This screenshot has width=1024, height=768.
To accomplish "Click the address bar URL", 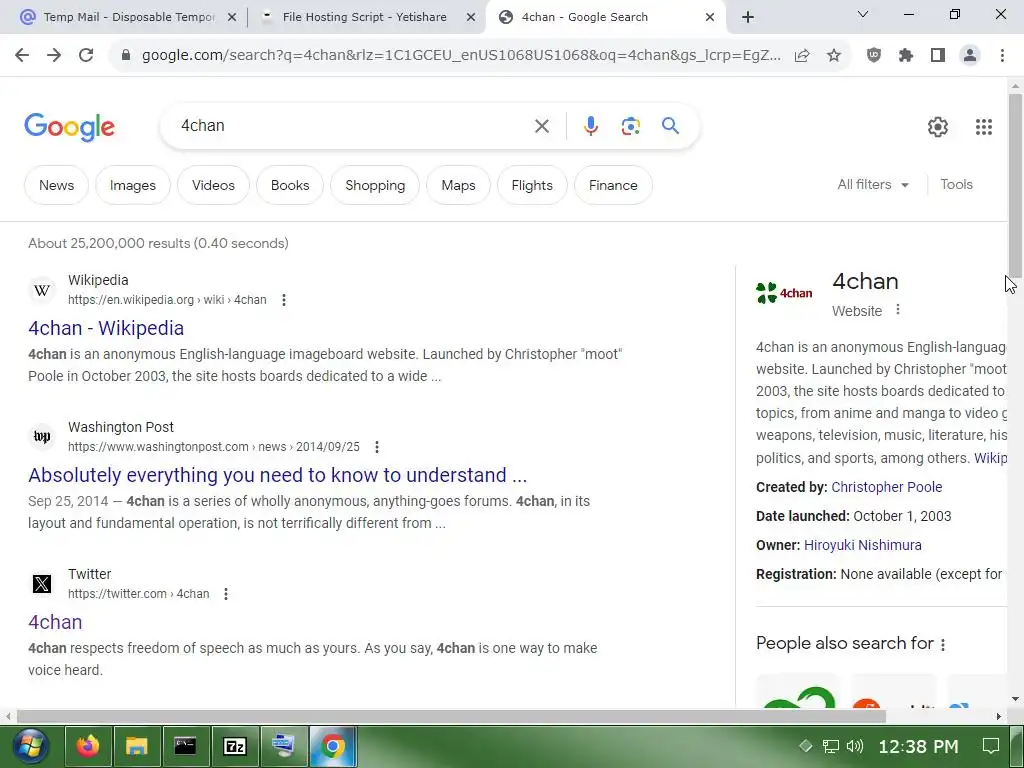I will pyautogui.click(x=461, y=56).
